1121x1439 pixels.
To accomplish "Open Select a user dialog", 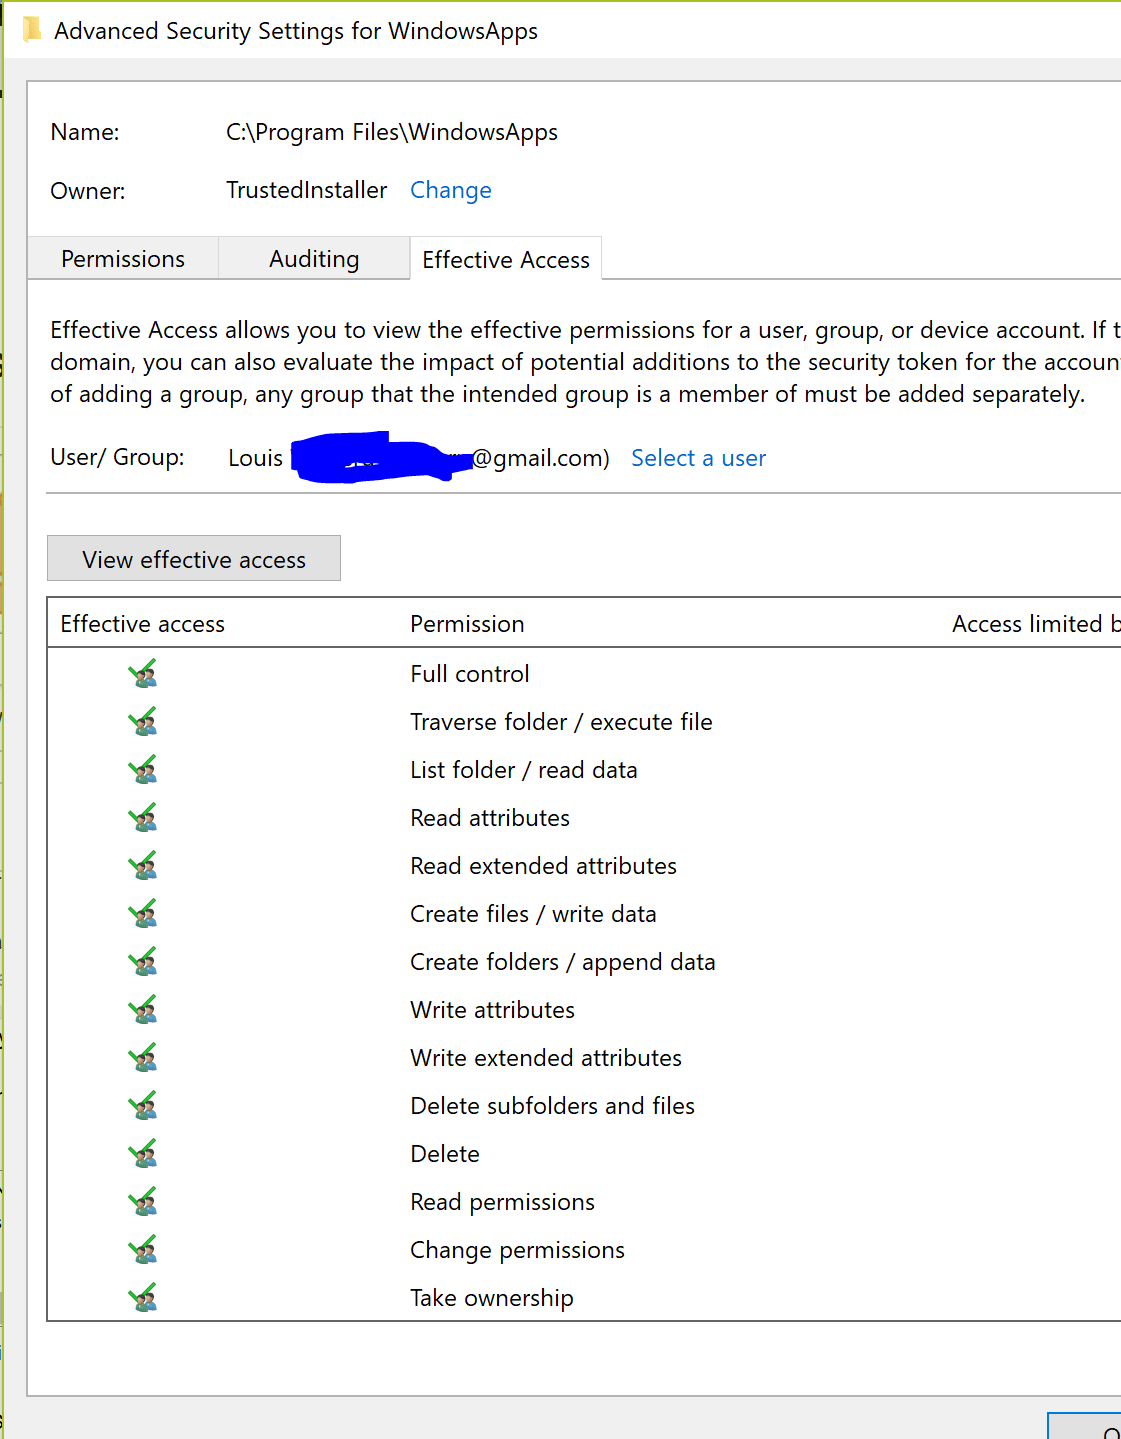I will [698, 458].
